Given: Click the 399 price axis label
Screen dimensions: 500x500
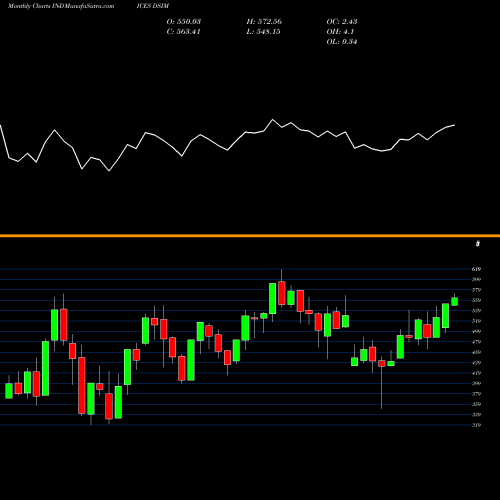Looking at the screenshot, I should 476,383.
